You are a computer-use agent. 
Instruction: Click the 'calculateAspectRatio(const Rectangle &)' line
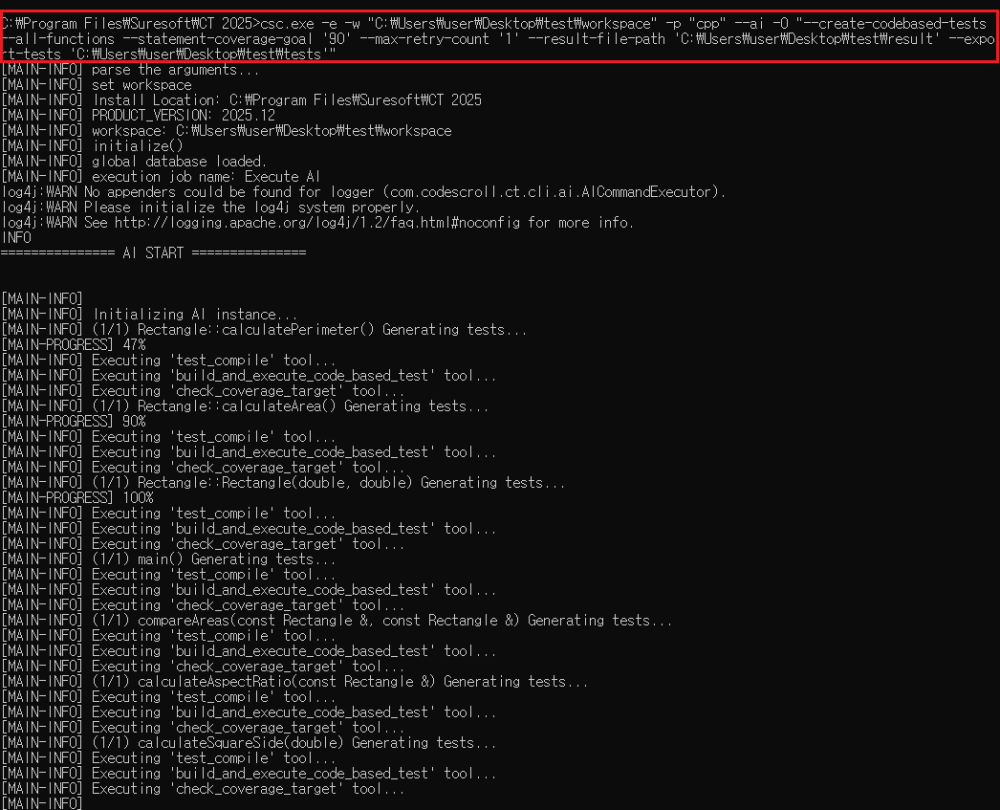(x=295, y=682)
